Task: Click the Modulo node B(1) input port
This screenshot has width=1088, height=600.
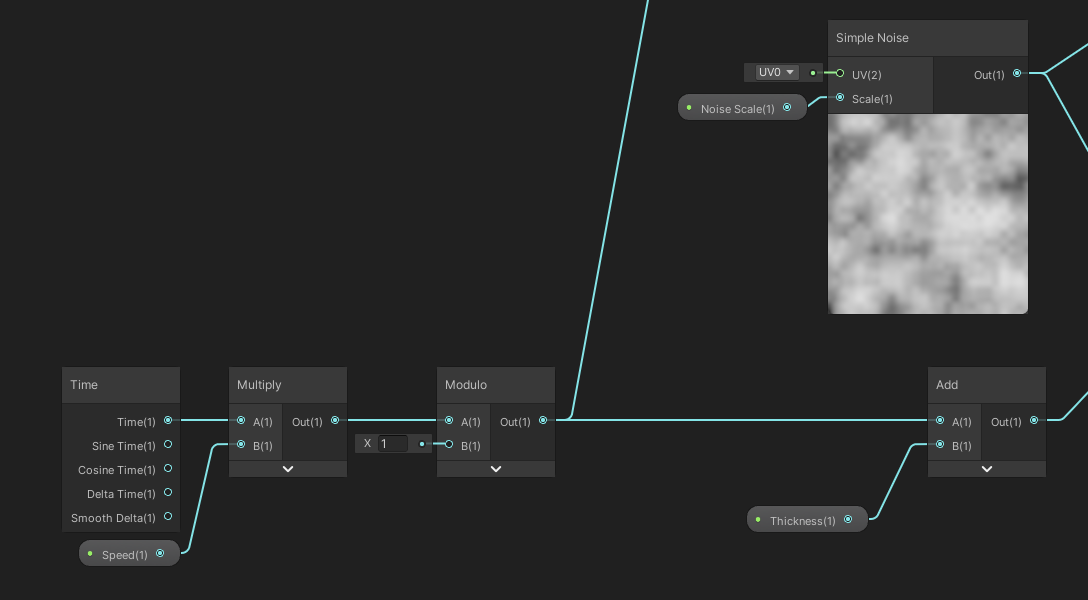Action: tap(449, 445)
